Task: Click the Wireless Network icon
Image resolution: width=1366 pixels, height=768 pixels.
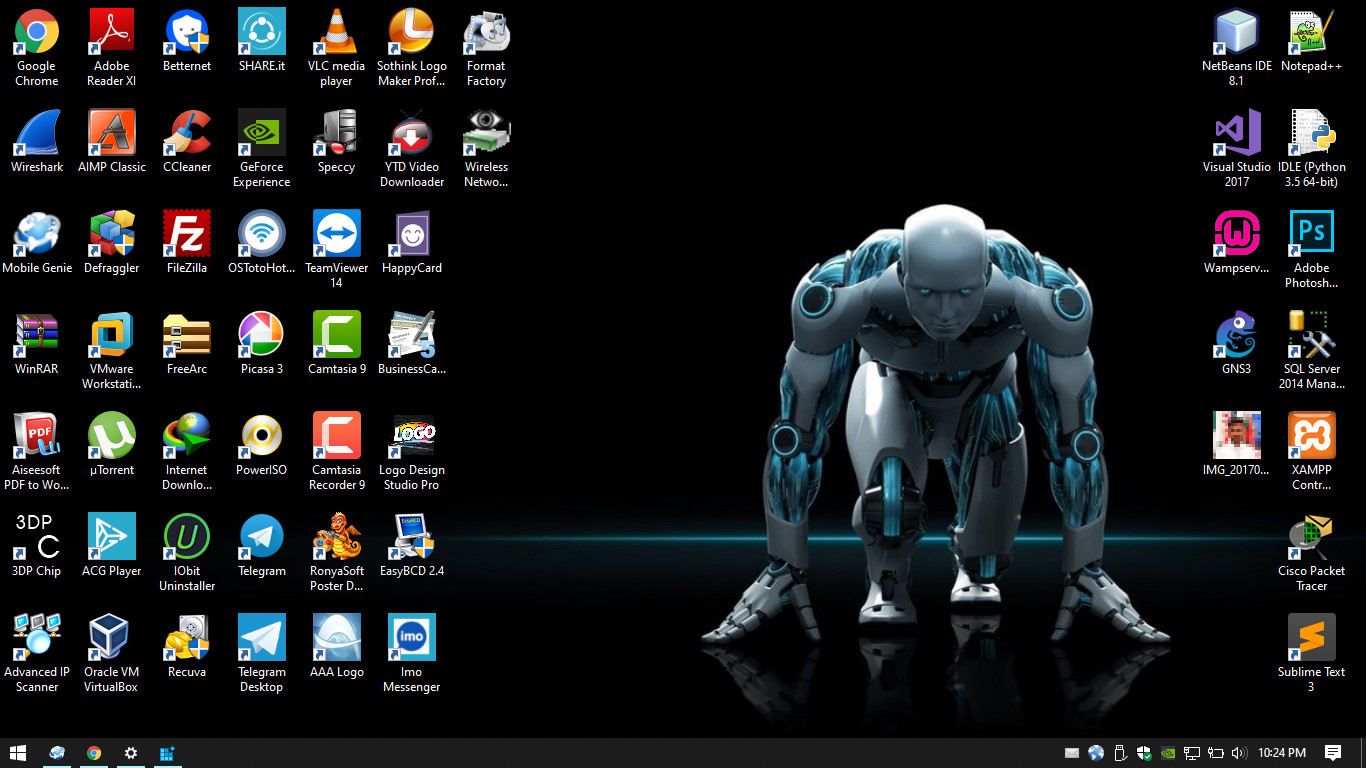Action: pos(487,133)
